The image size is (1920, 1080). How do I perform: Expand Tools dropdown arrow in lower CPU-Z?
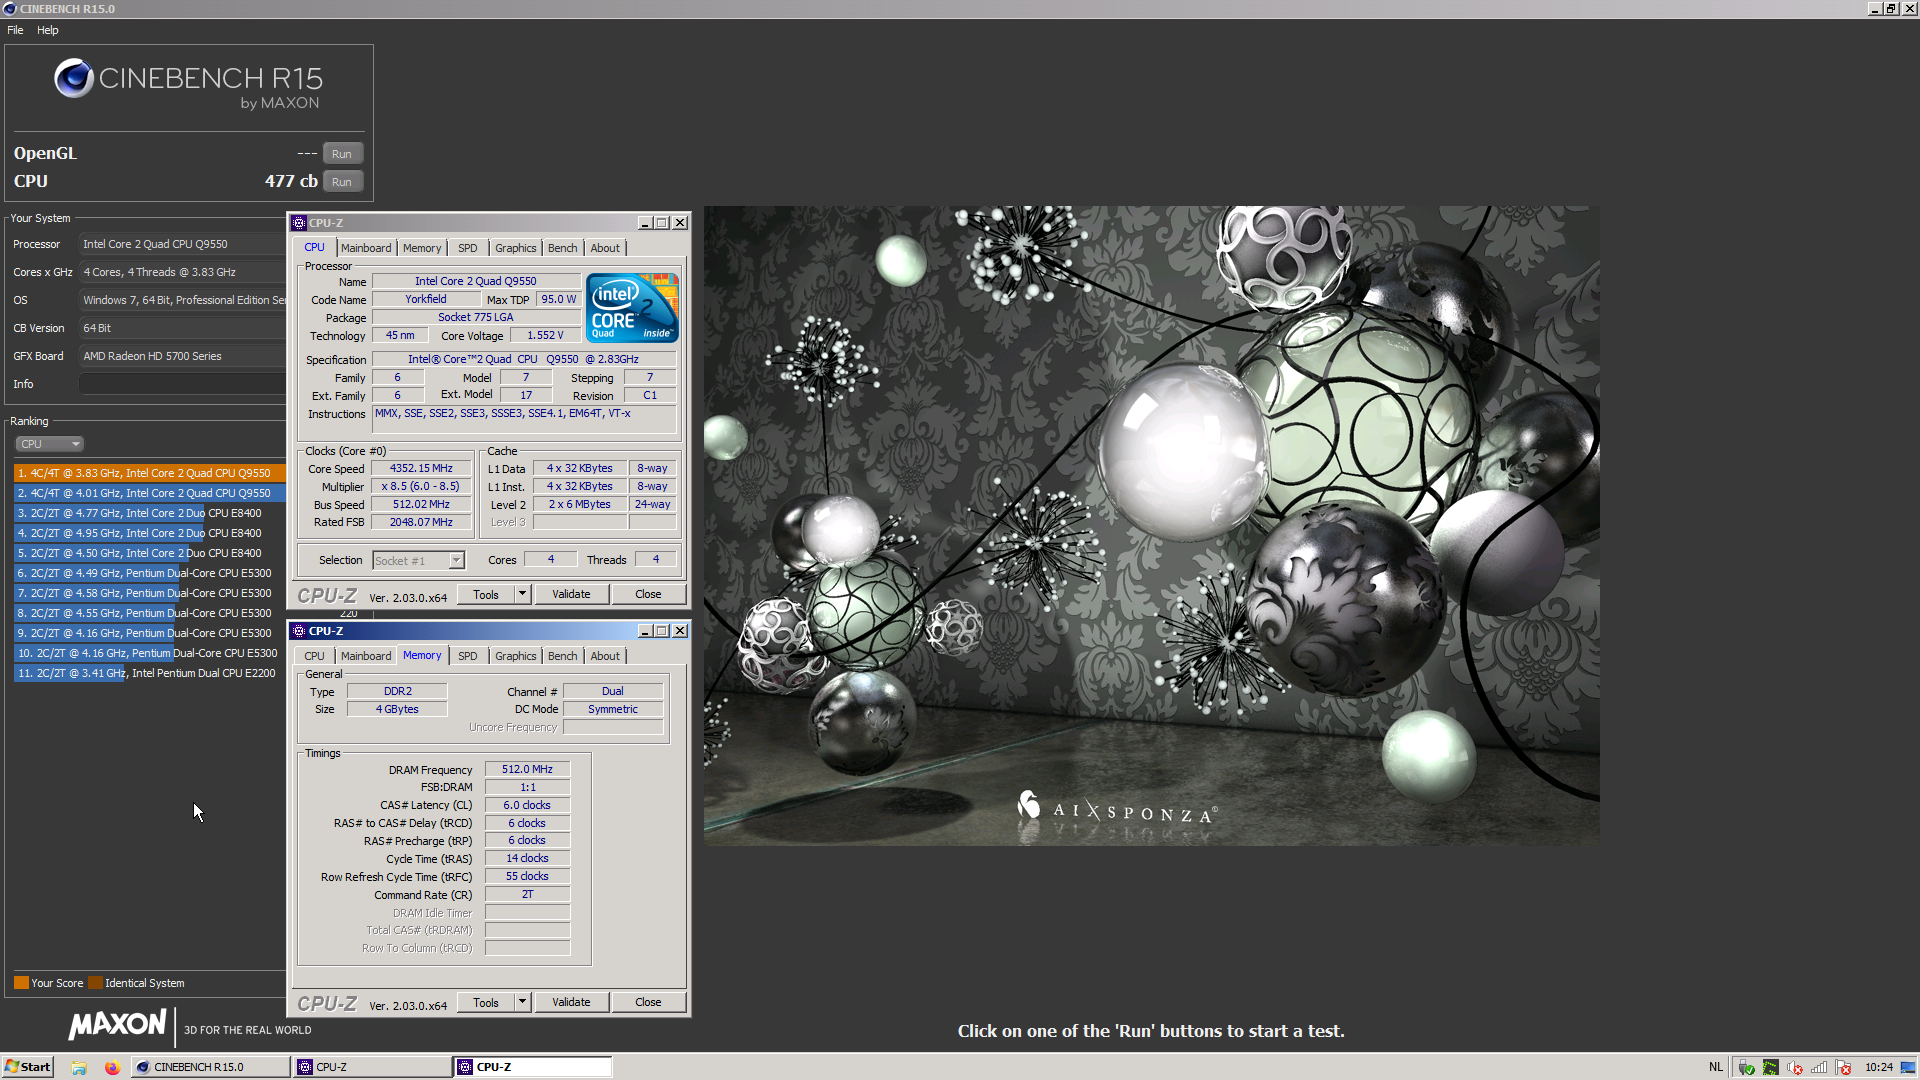[522, 1002]
